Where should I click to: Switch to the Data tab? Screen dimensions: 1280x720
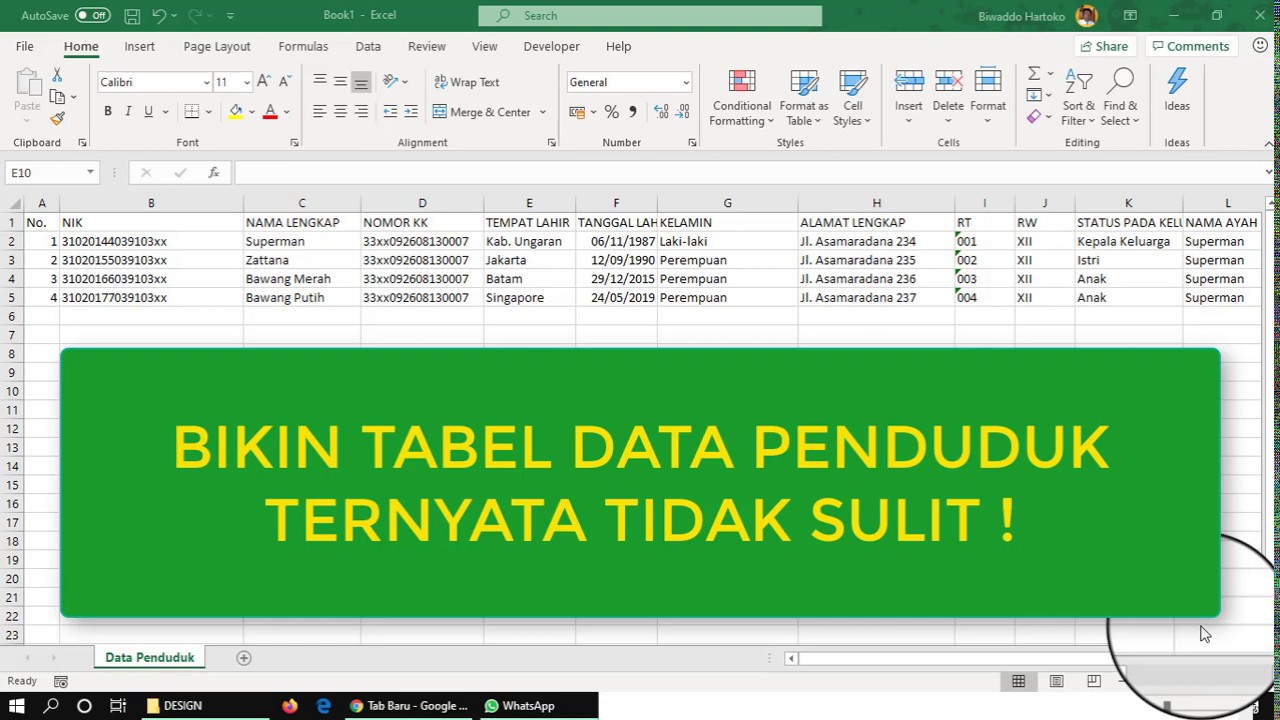368,46
